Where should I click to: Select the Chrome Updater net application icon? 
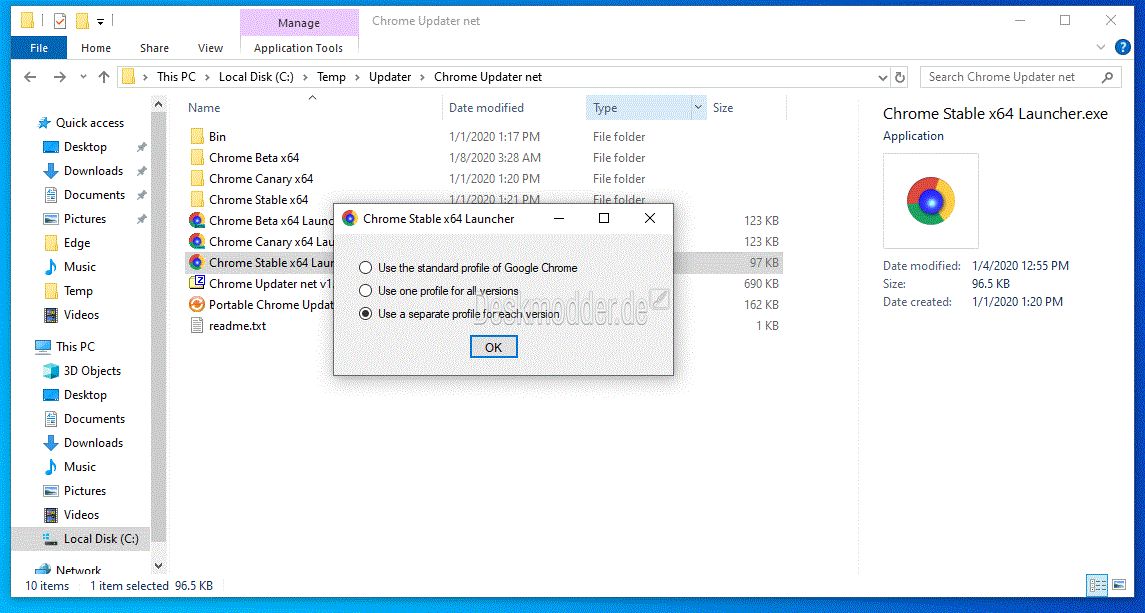point(196,283)
